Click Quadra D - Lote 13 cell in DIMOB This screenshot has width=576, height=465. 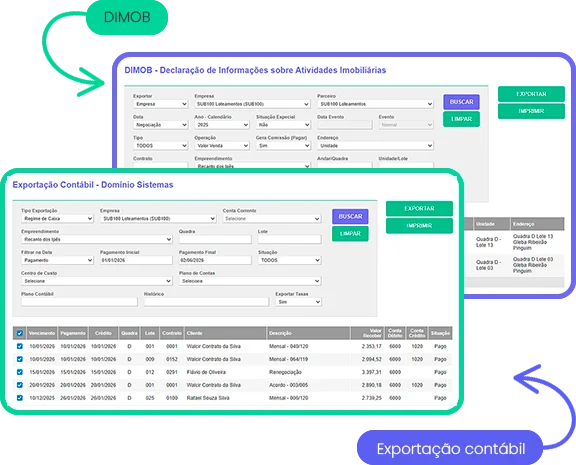tap(488, 242)
